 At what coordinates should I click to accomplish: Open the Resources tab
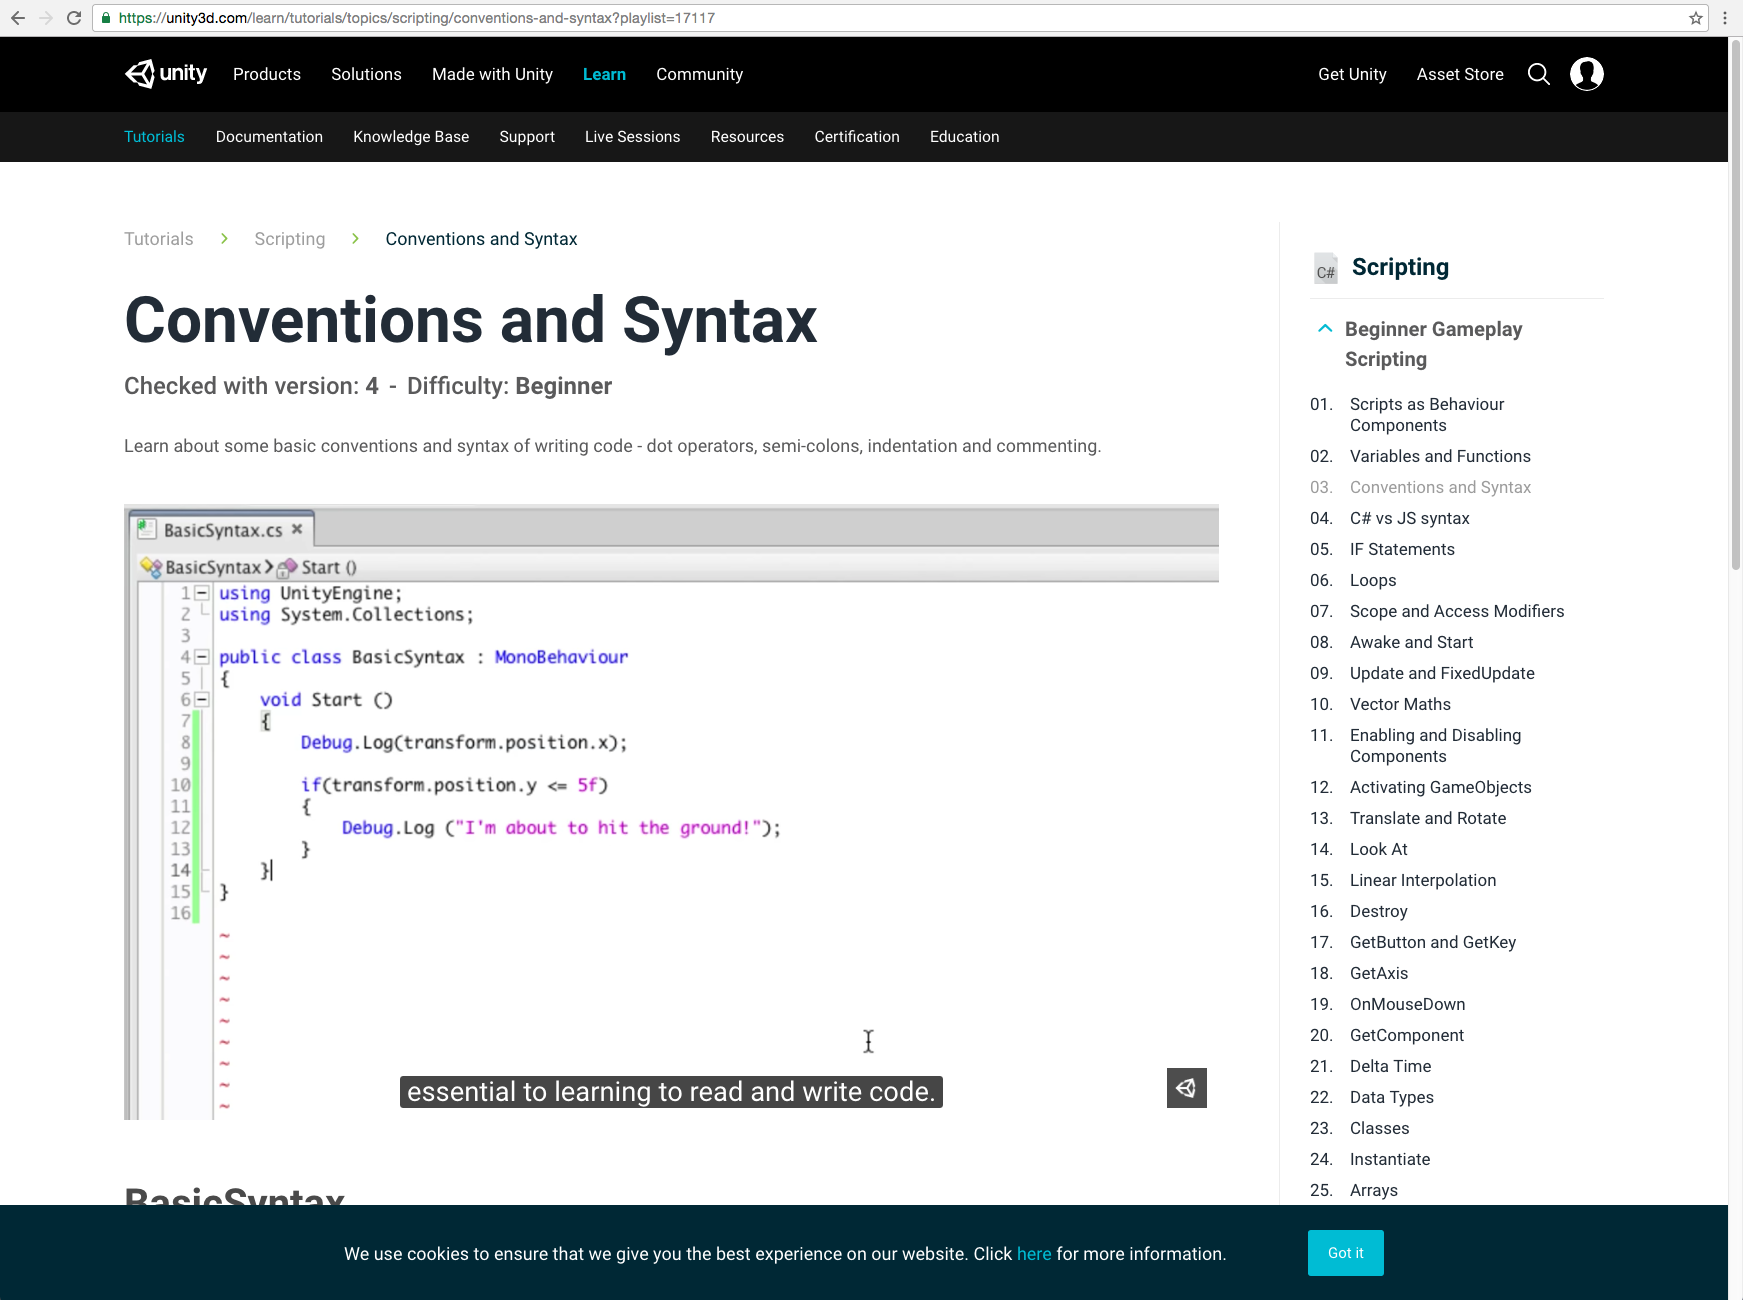click(747, 137)
